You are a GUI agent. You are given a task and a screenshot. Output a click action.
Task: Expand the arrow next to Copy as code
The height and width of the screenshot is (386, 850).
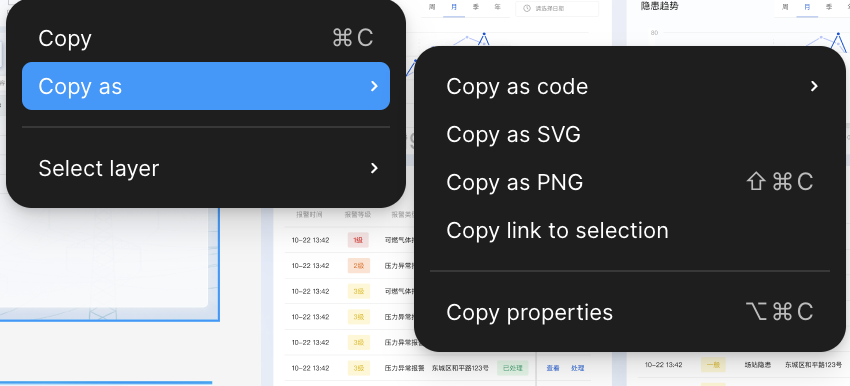pos(813,86)
